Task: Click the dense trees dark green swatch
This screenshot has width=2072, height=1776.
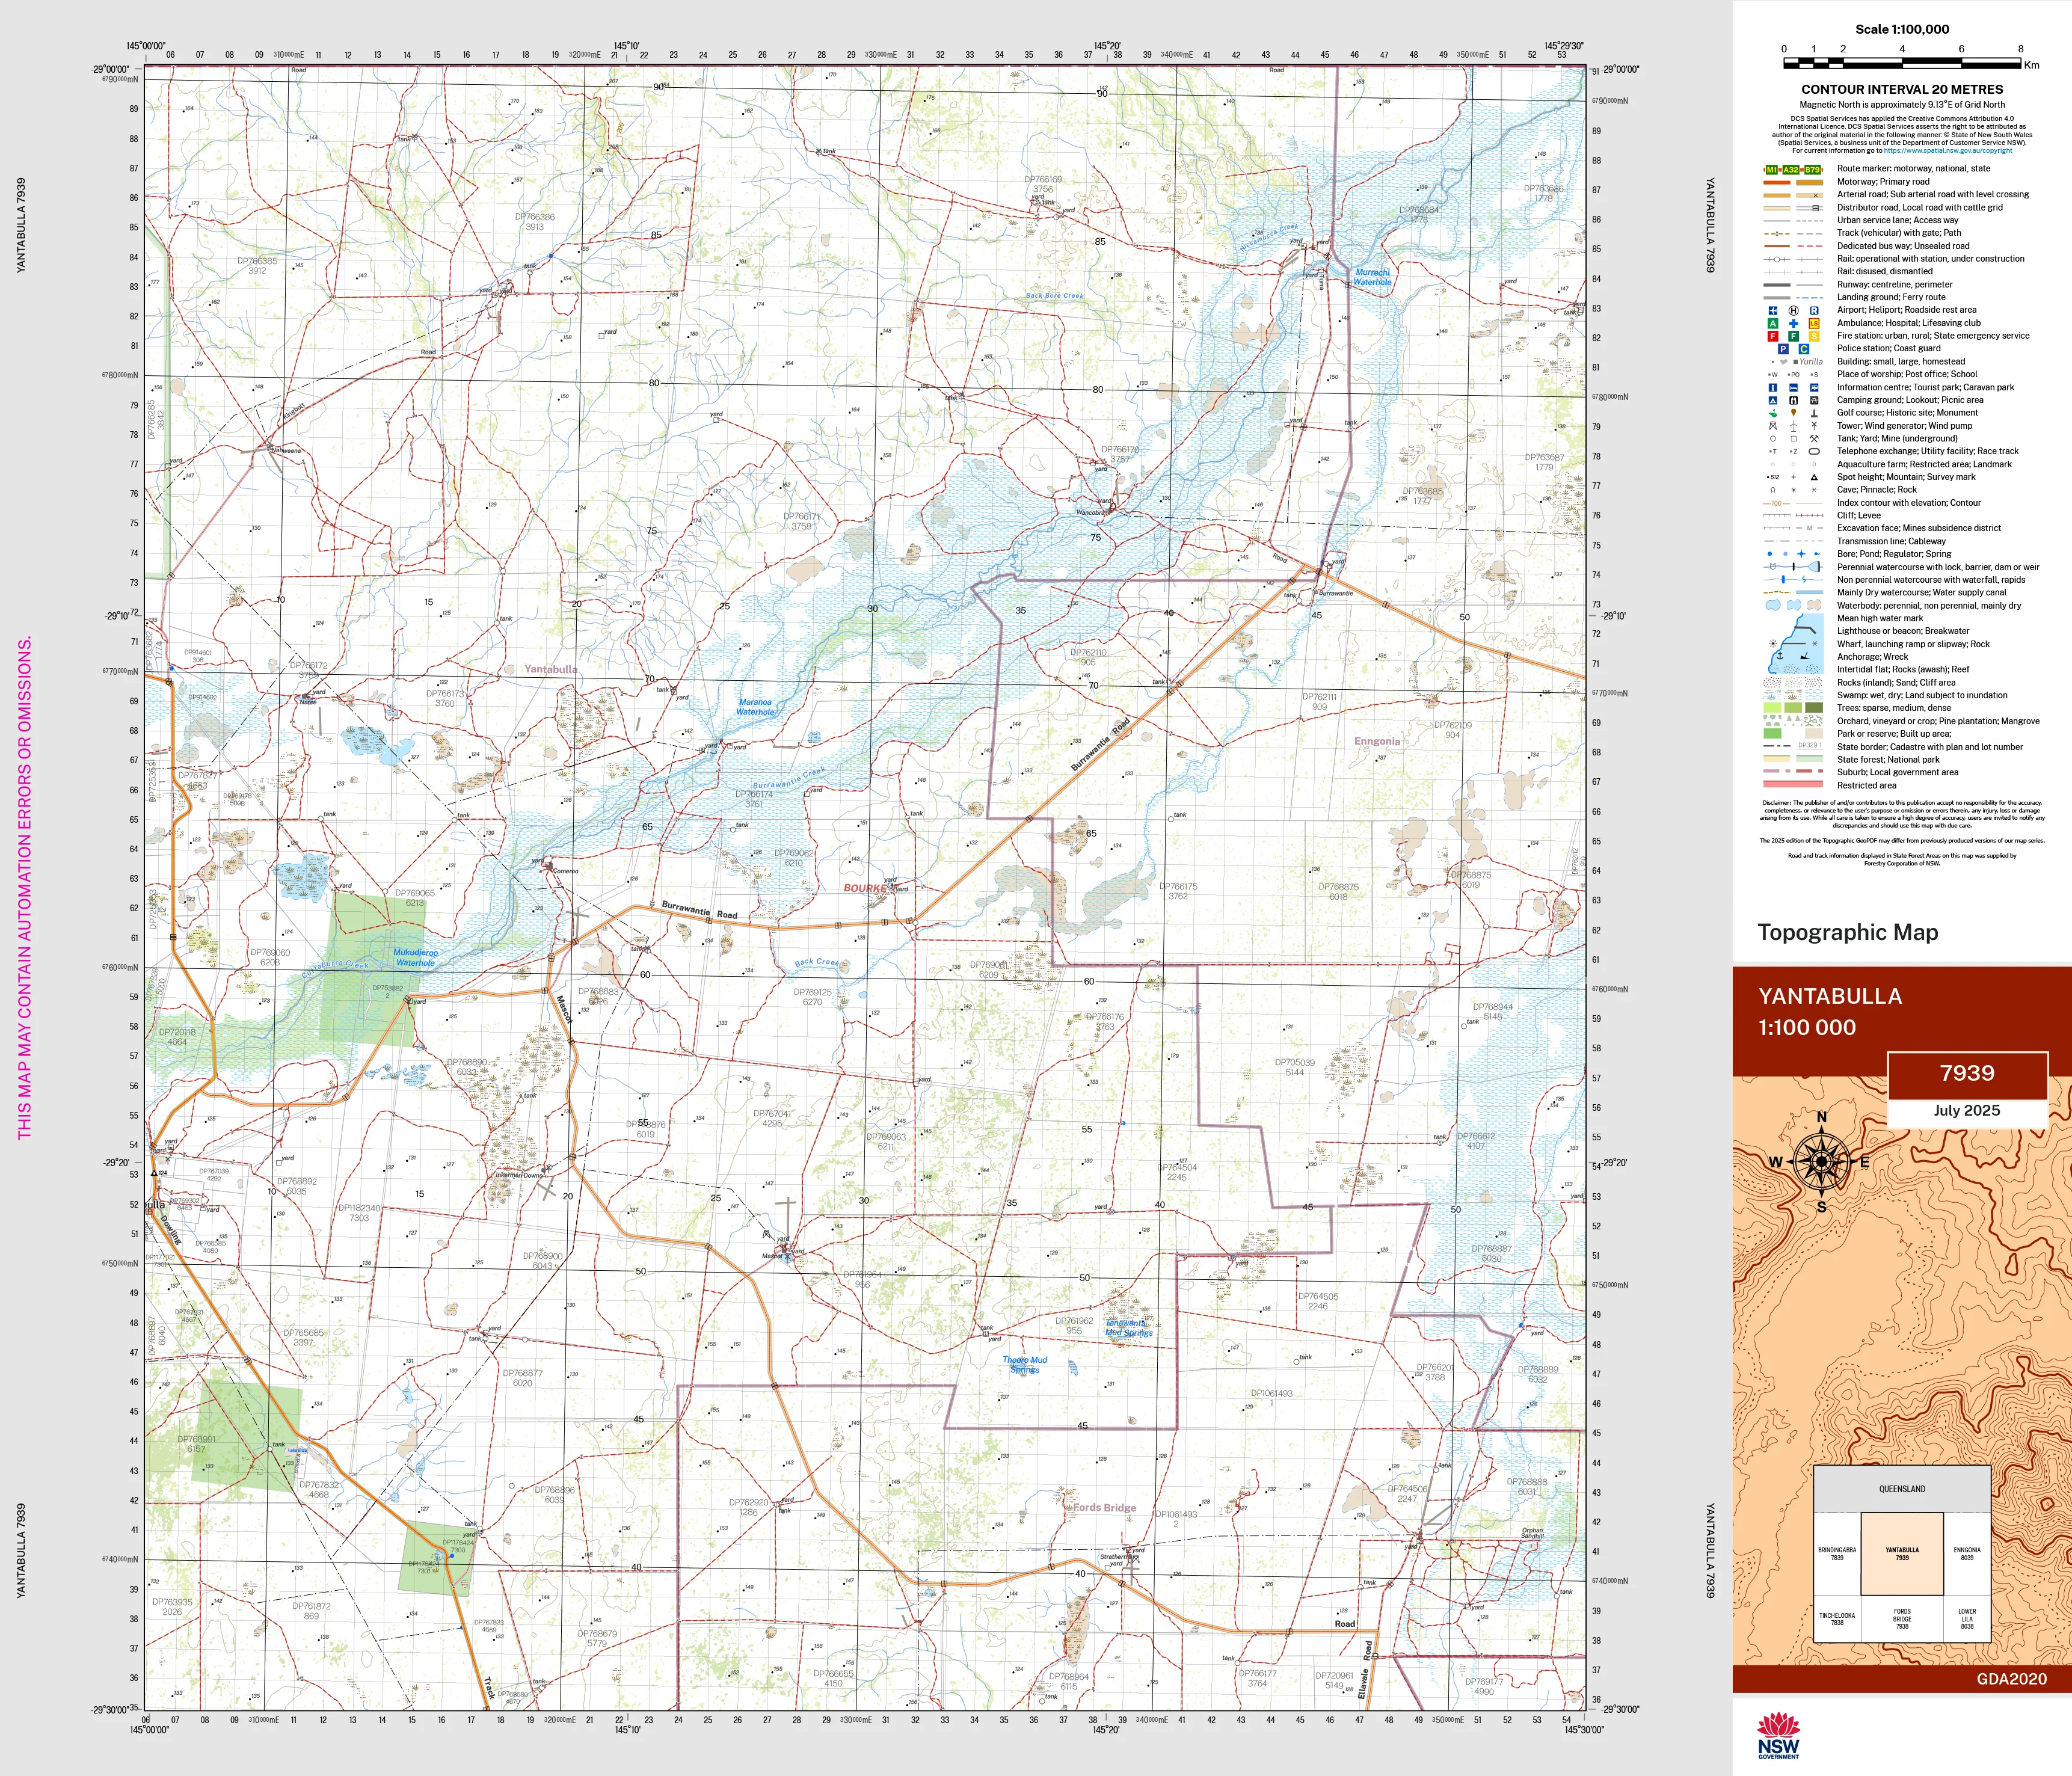Action: tap(1814, 708)
